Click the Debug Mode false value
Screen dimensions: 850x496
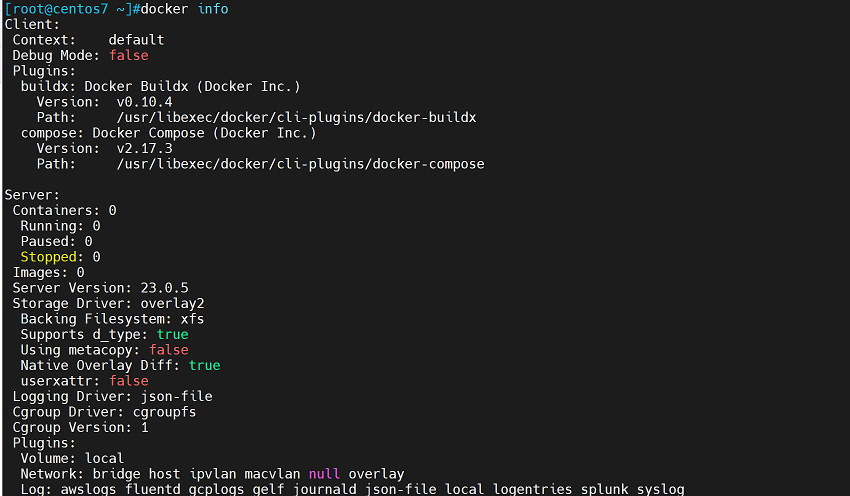pos(128,55)
